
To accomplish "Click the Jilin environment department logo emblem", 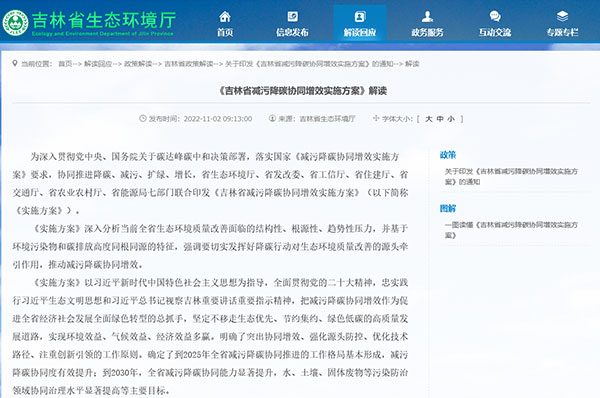I will (15, 23).
